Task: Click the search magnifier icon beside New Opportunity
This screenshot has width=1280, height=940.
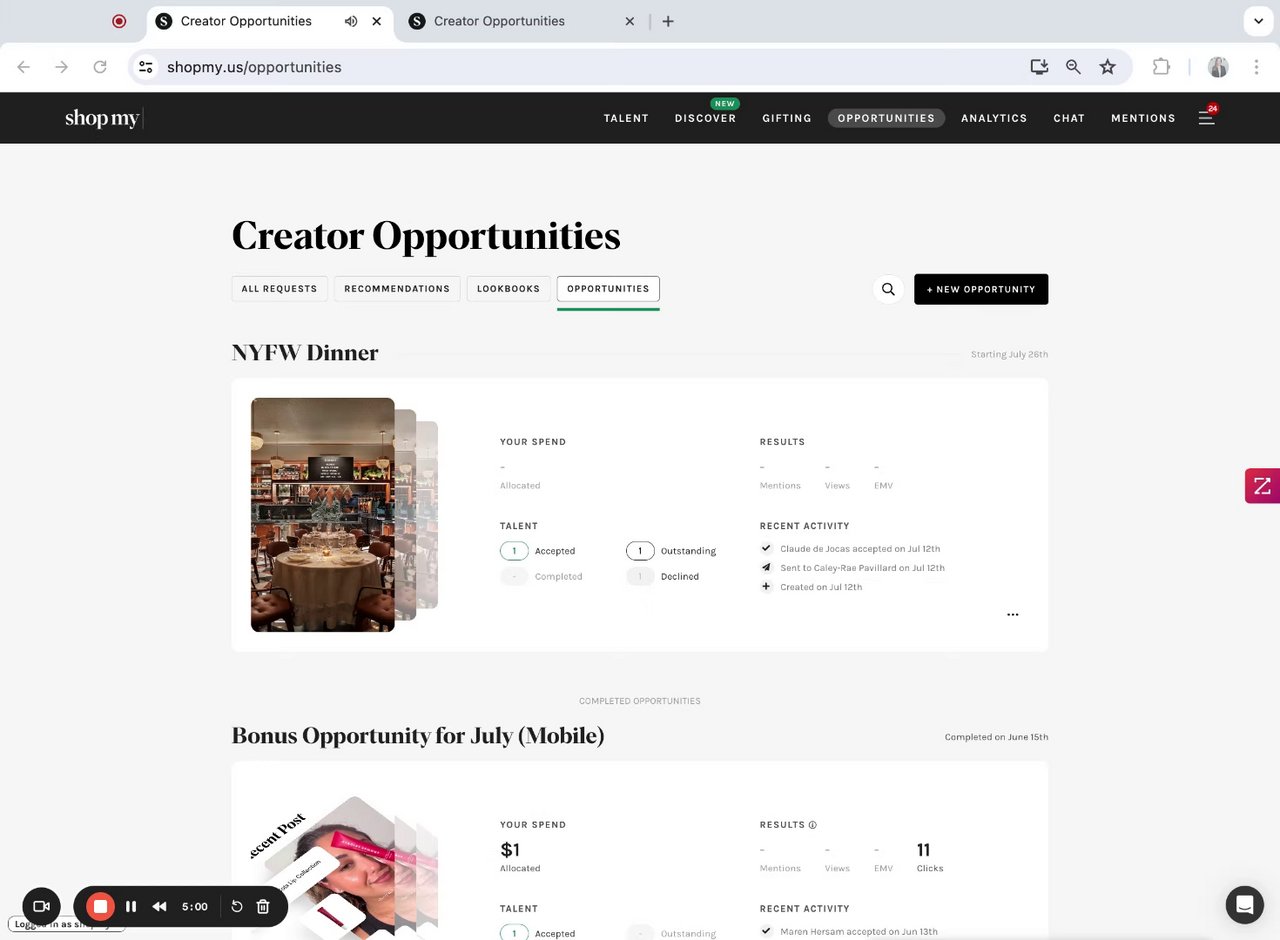Action: pos(888,289)
